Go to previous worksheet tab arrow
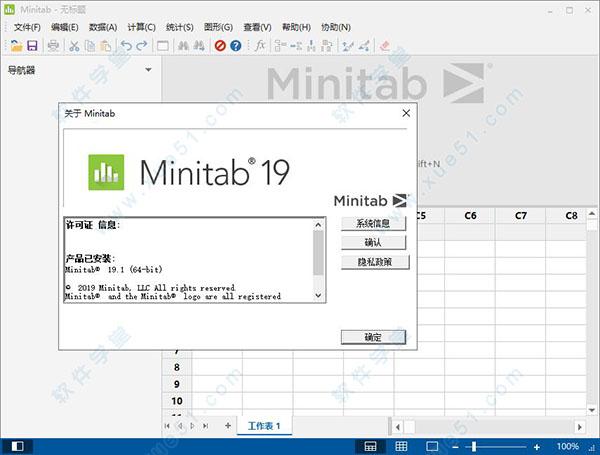The height and width of the screenshot is (455, 600). (x=180, y=426)
